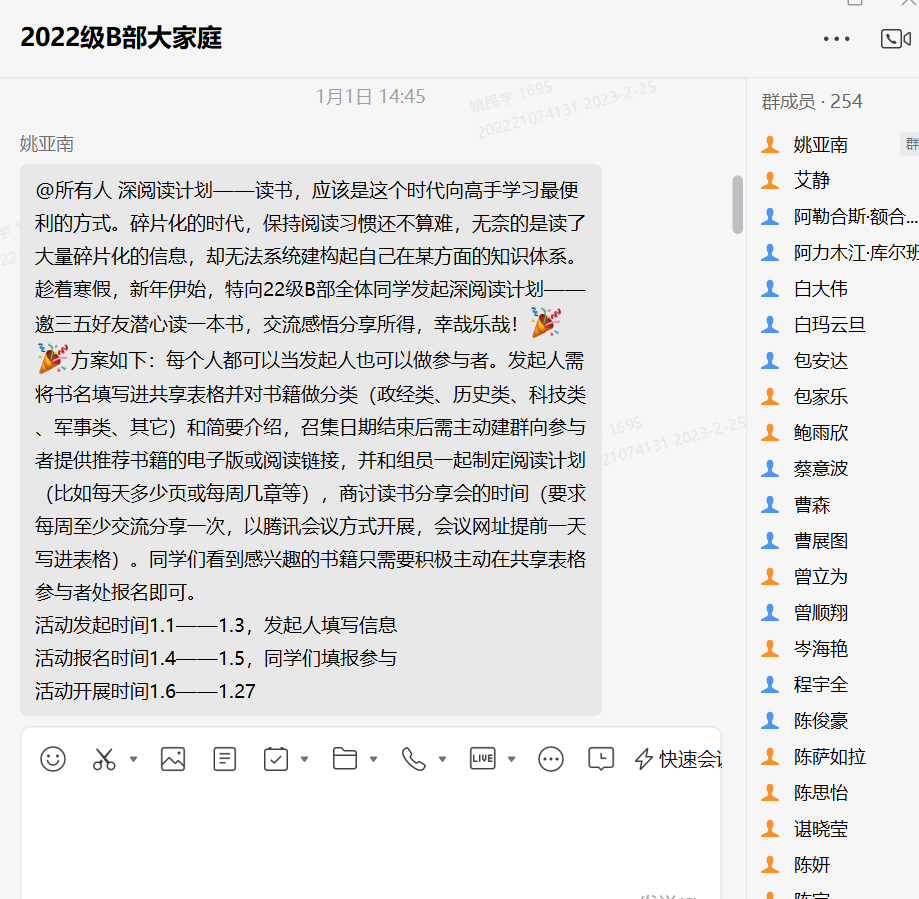The width and height of the screenshot is (919, 899).
Task: Open the emoji picker
Action: click(x=53, y=759)
